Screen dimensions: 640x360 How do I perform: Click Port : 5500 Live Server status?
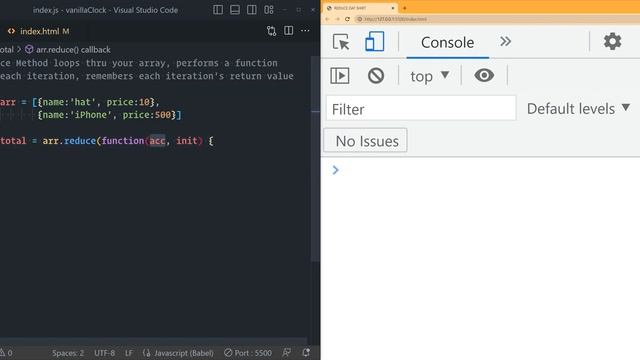(248, 353)
